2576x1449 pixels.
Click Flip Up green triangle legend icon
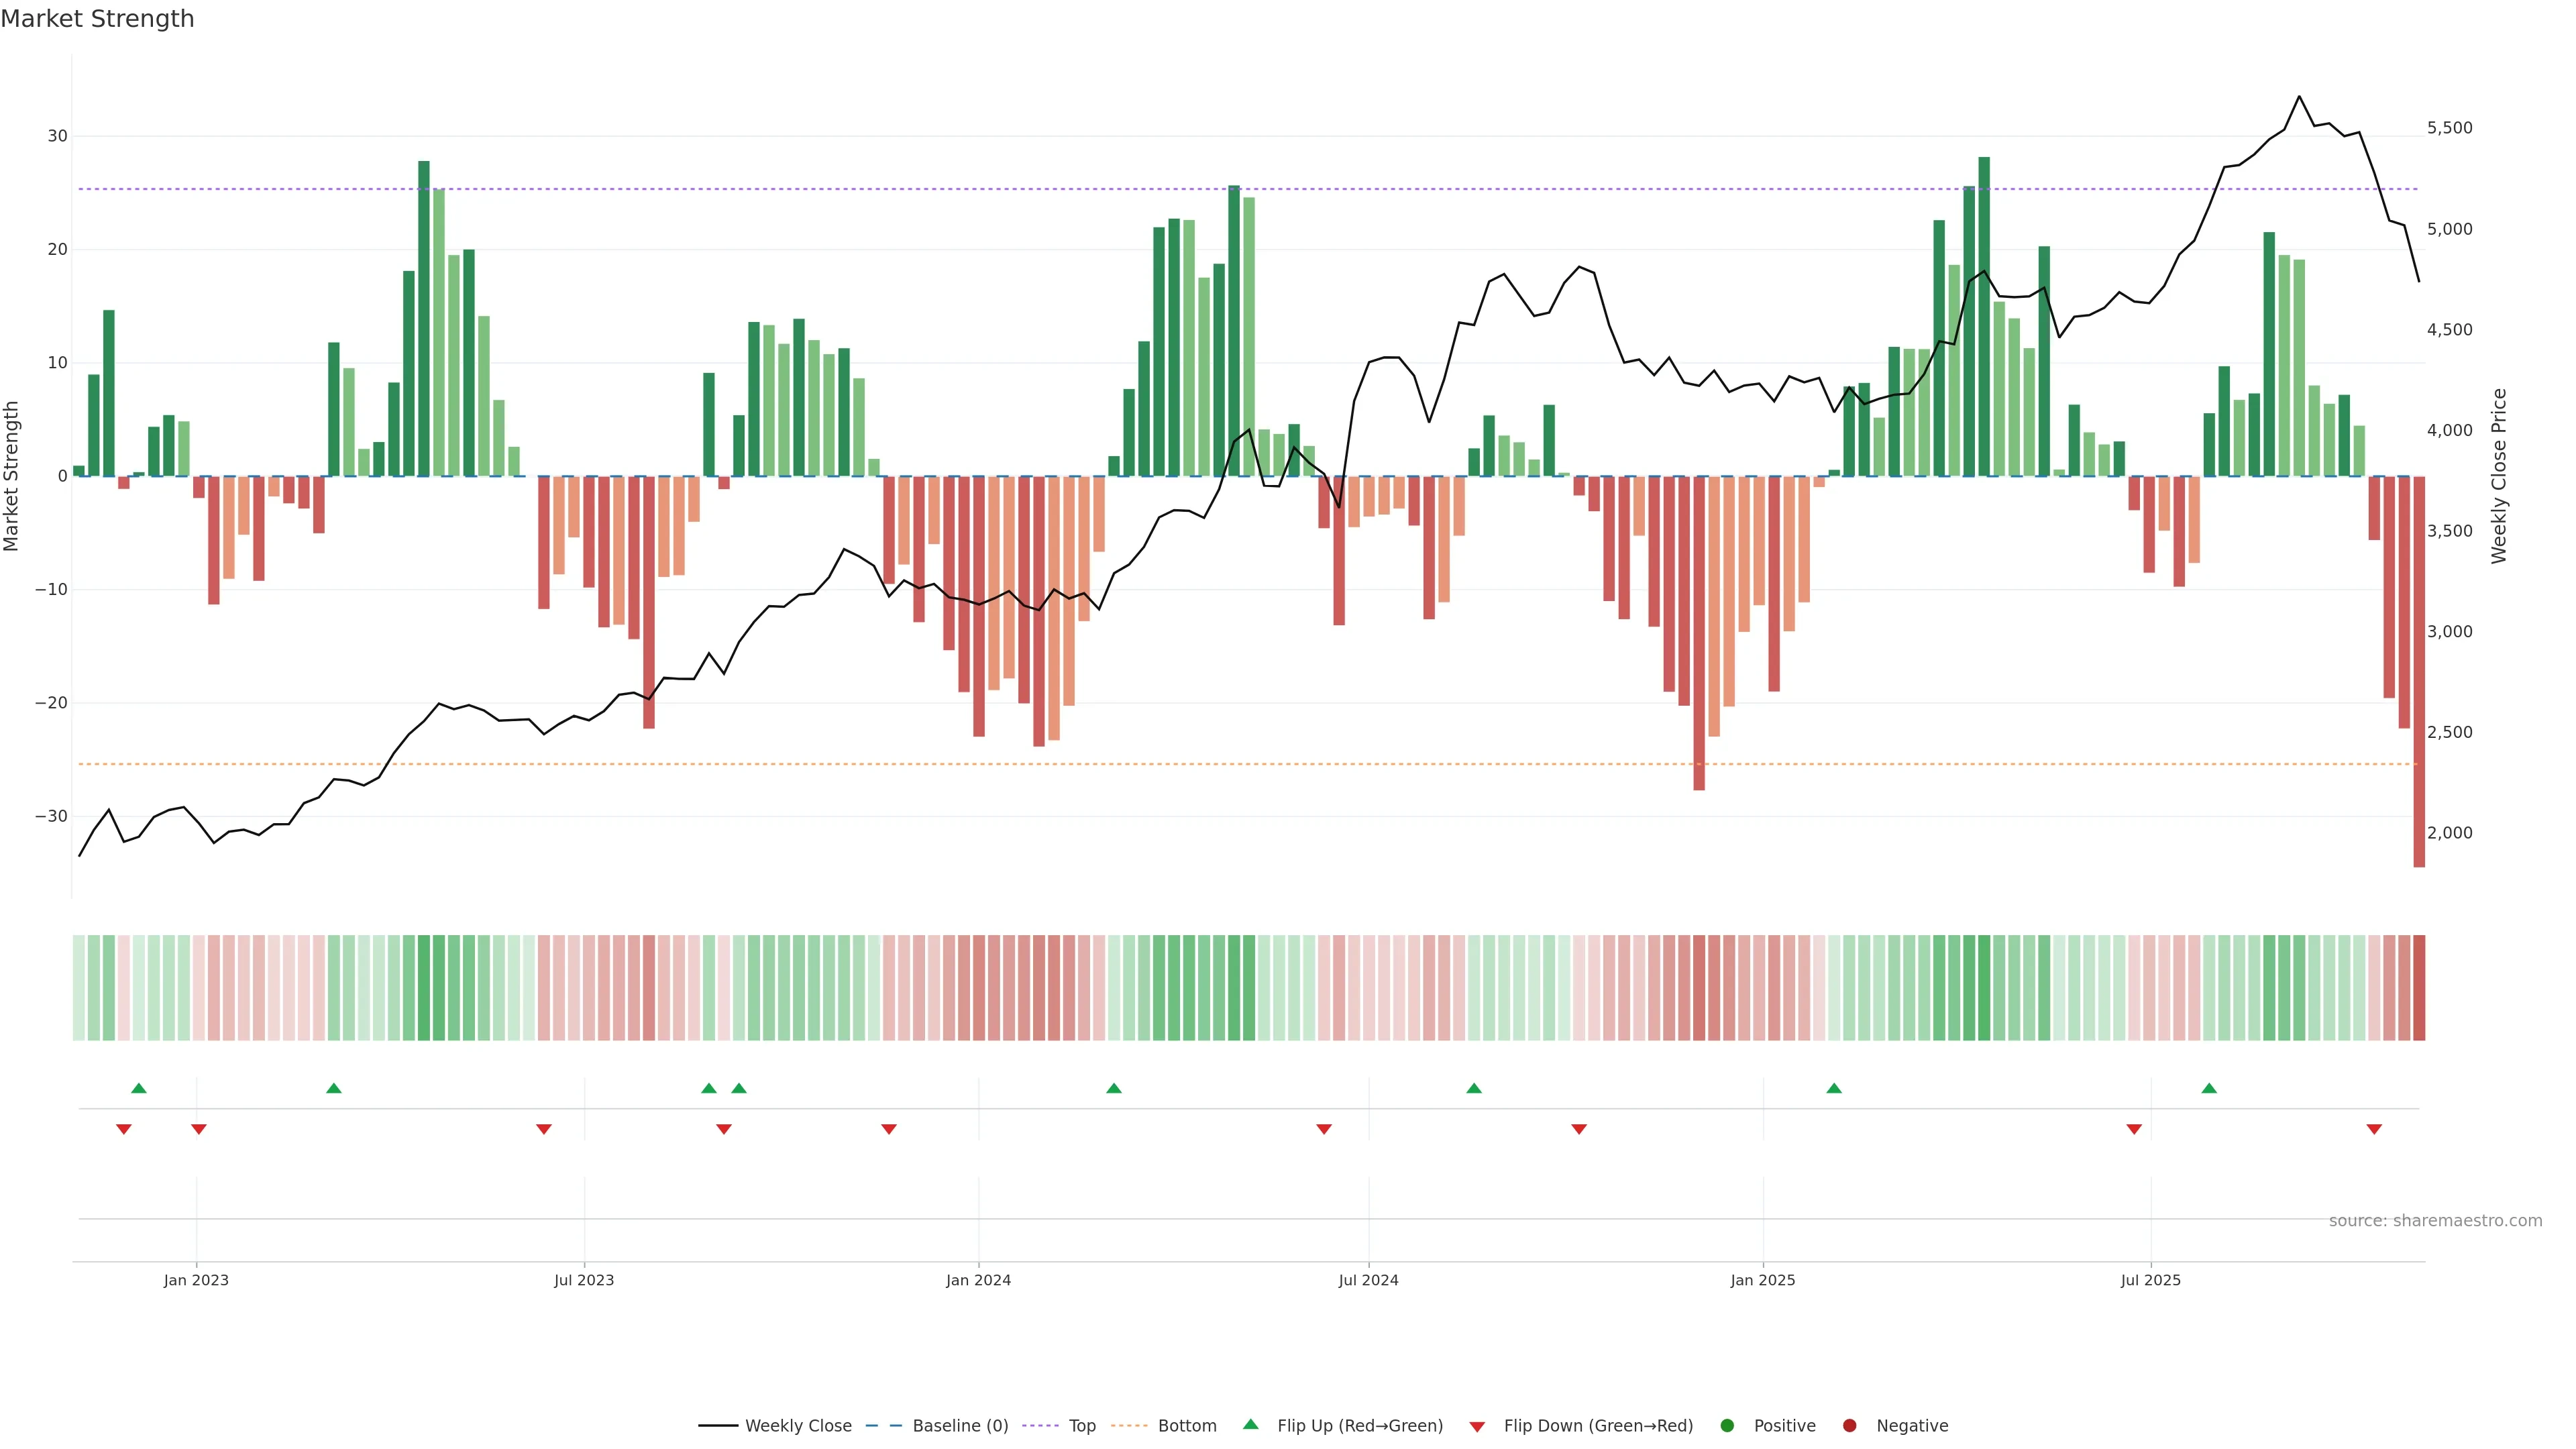1250,1425
